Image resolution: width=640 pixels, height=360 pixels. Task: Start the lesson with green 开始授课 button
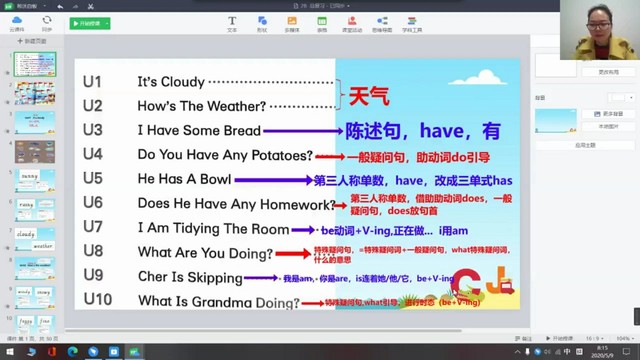(x=87, y=23)
